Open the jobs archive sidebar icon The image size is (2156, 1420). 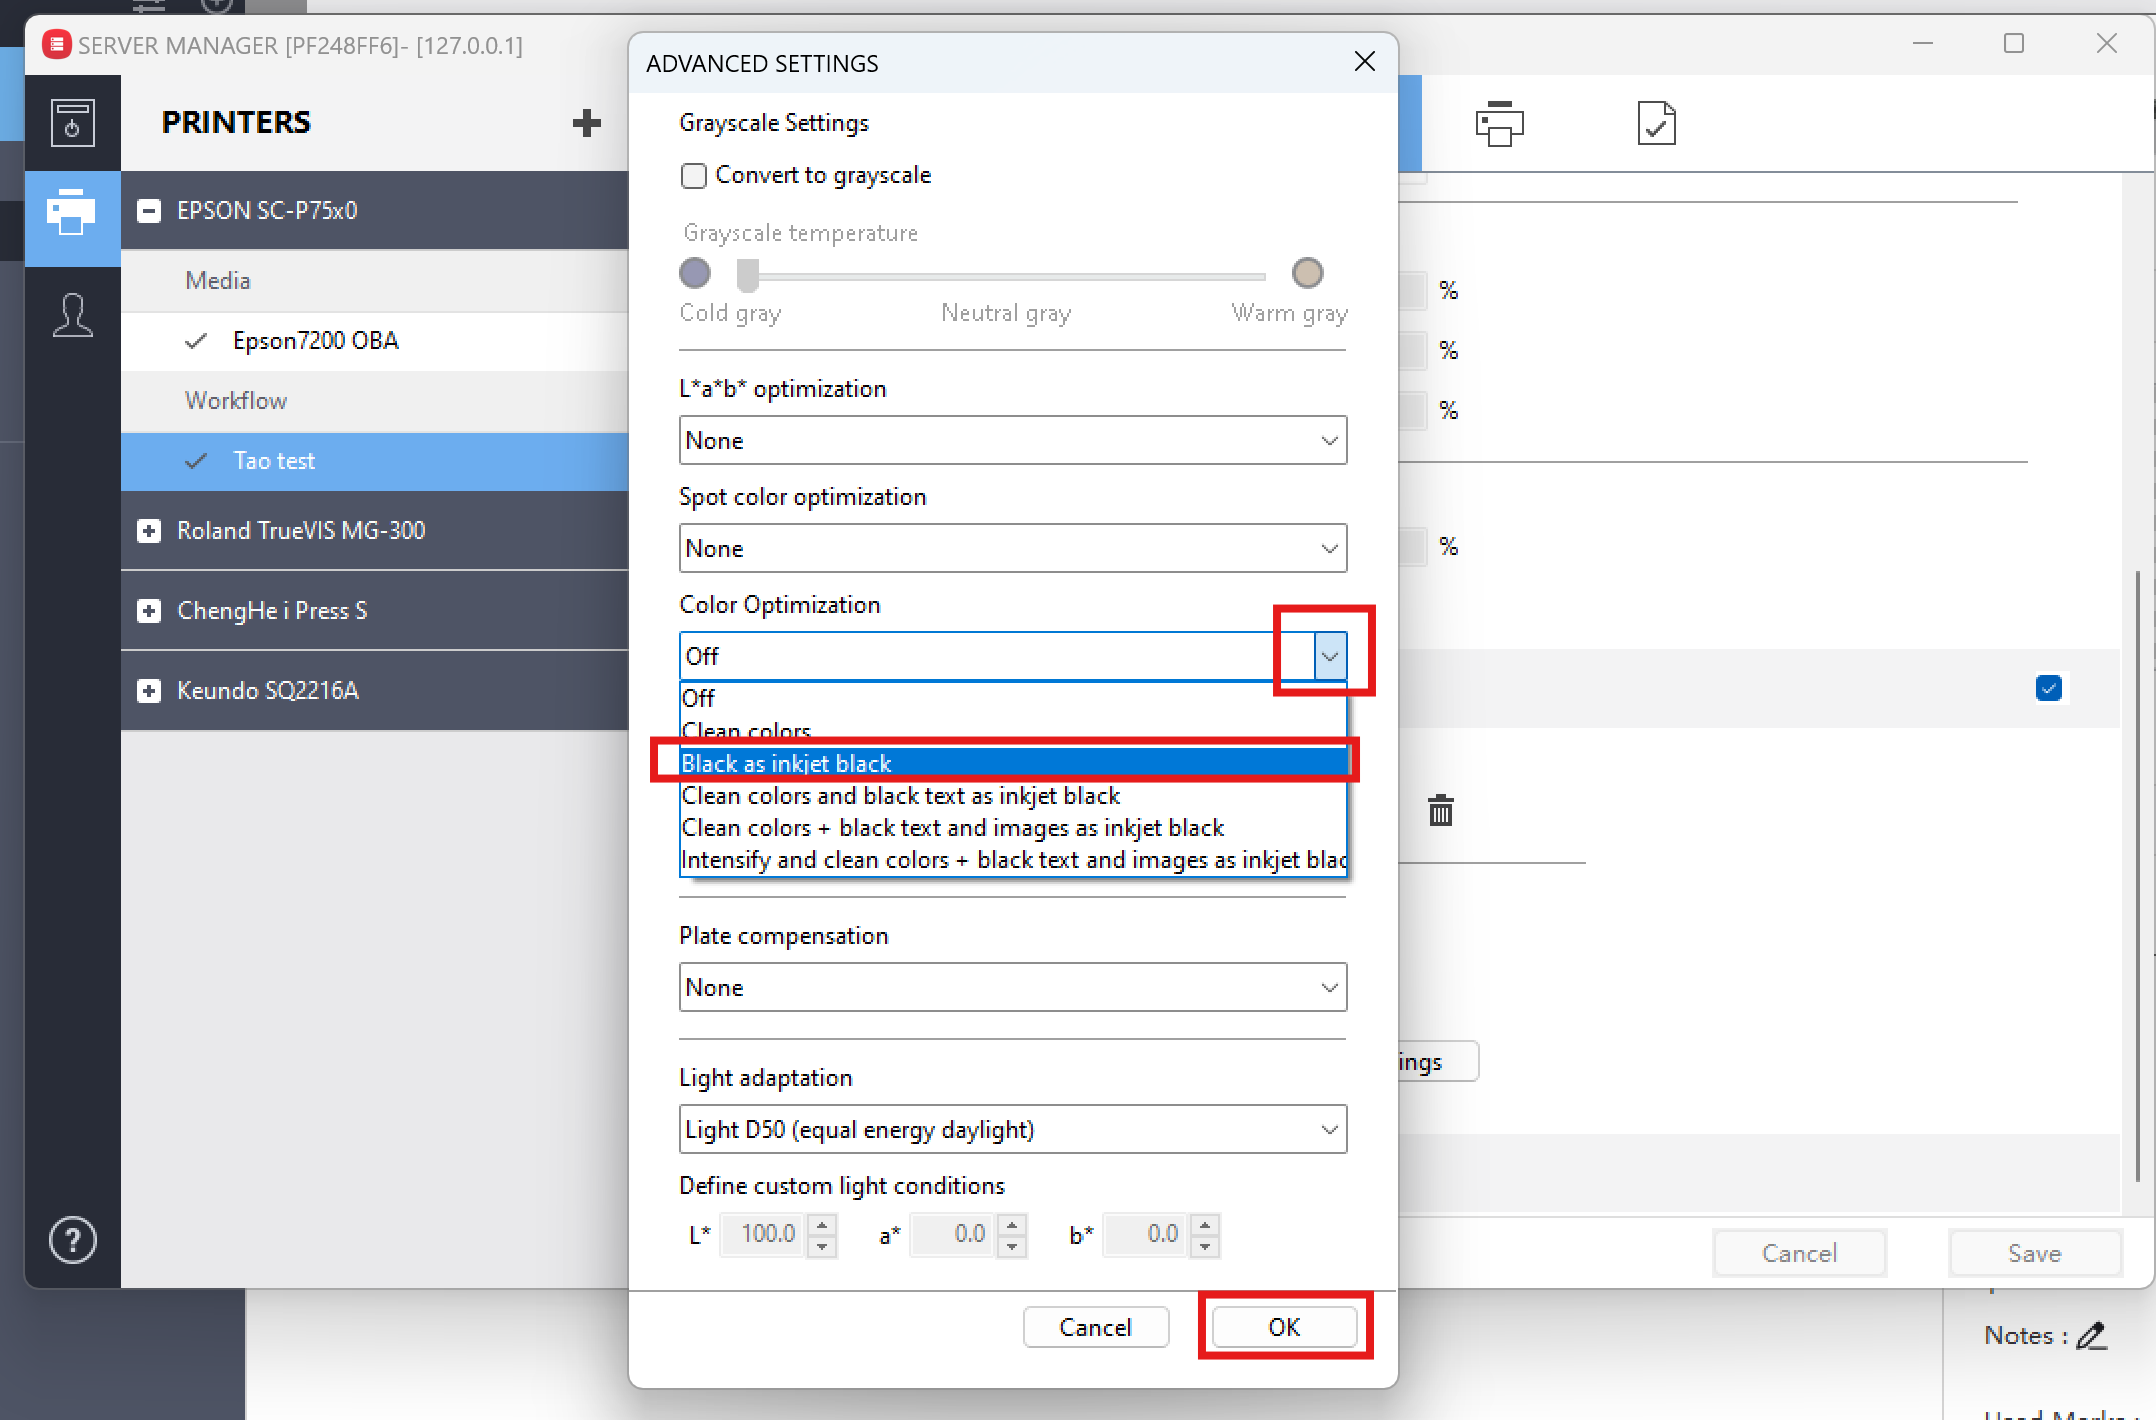(x=72, y=123)
